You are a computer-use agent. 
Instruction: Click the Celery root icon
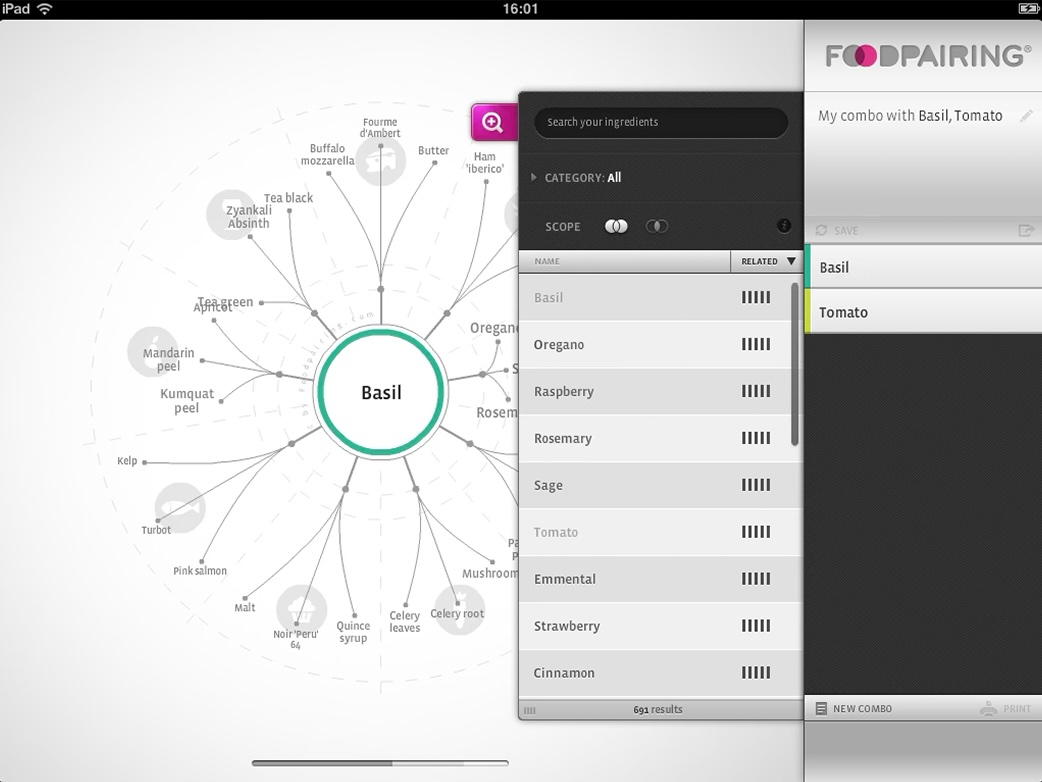point(460,608)
